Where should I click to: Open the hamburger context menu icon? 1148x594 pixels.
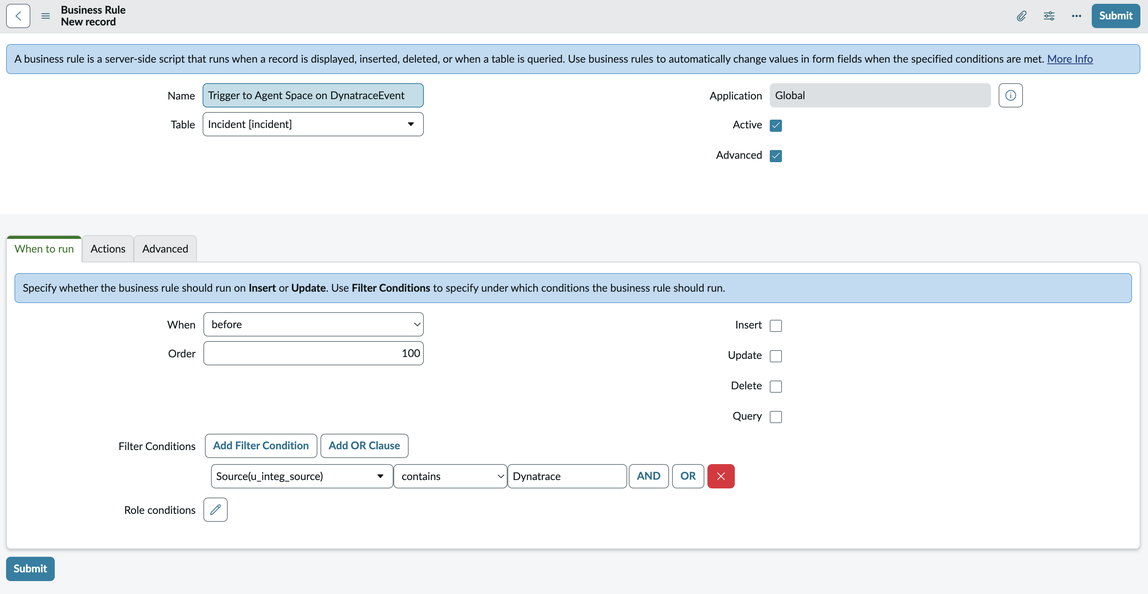45,16
